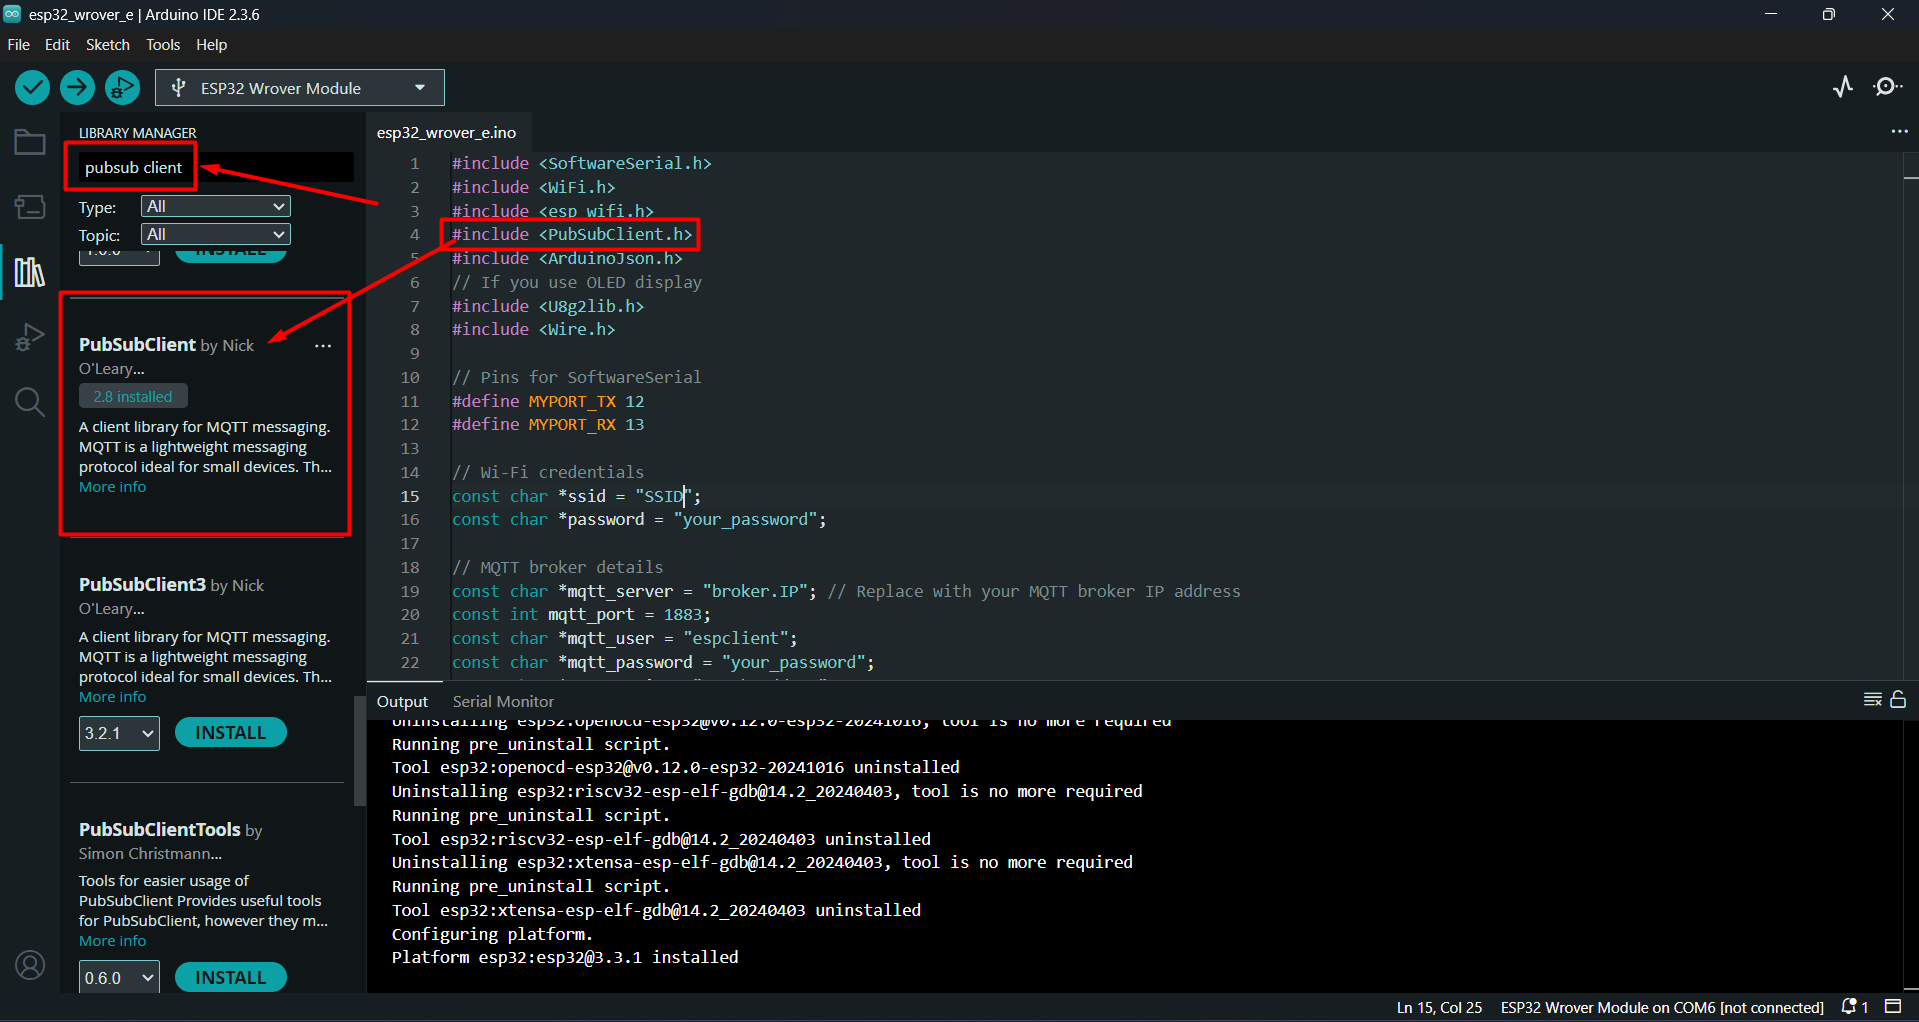Open the Sketch menu
The width and height of the screenshot is (1919, 1022).
107,45
